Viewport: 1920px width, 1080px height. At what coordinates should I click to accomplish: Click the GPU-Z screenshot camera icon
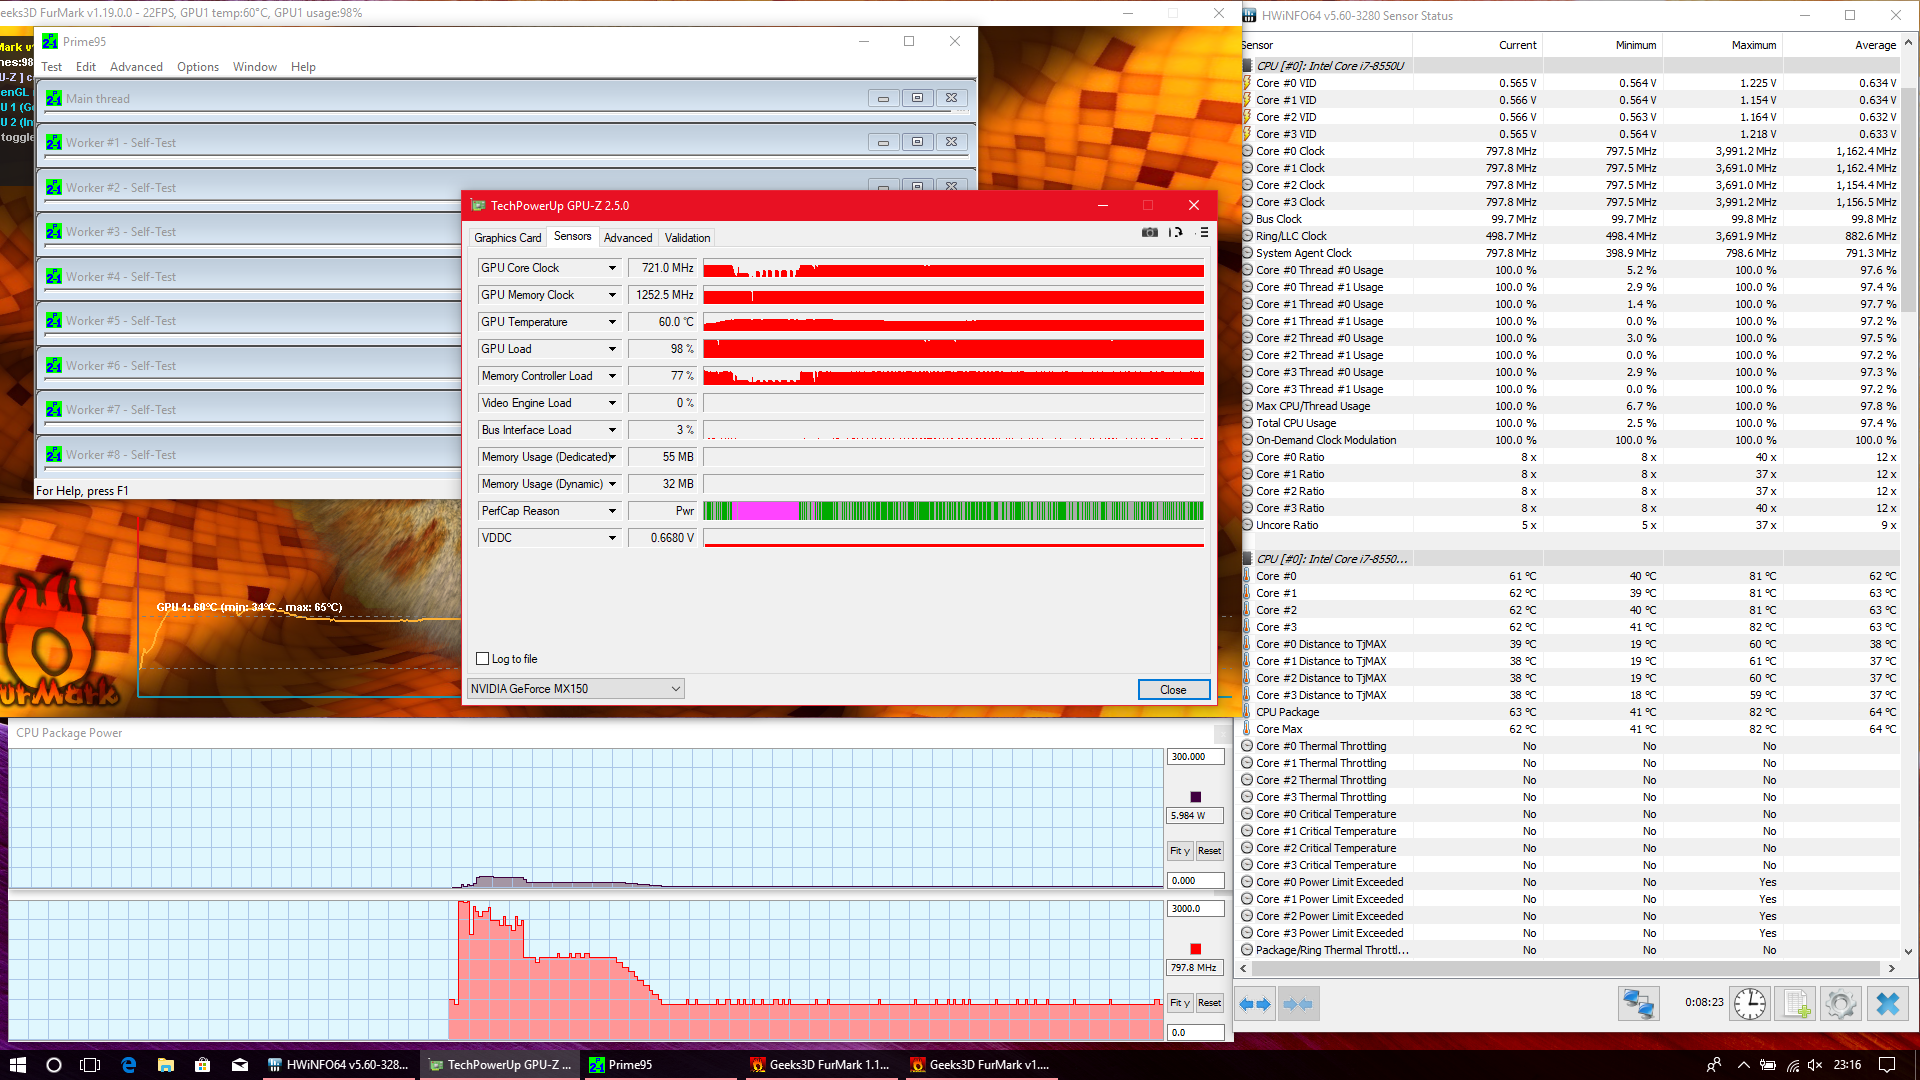coord(1150,232)
